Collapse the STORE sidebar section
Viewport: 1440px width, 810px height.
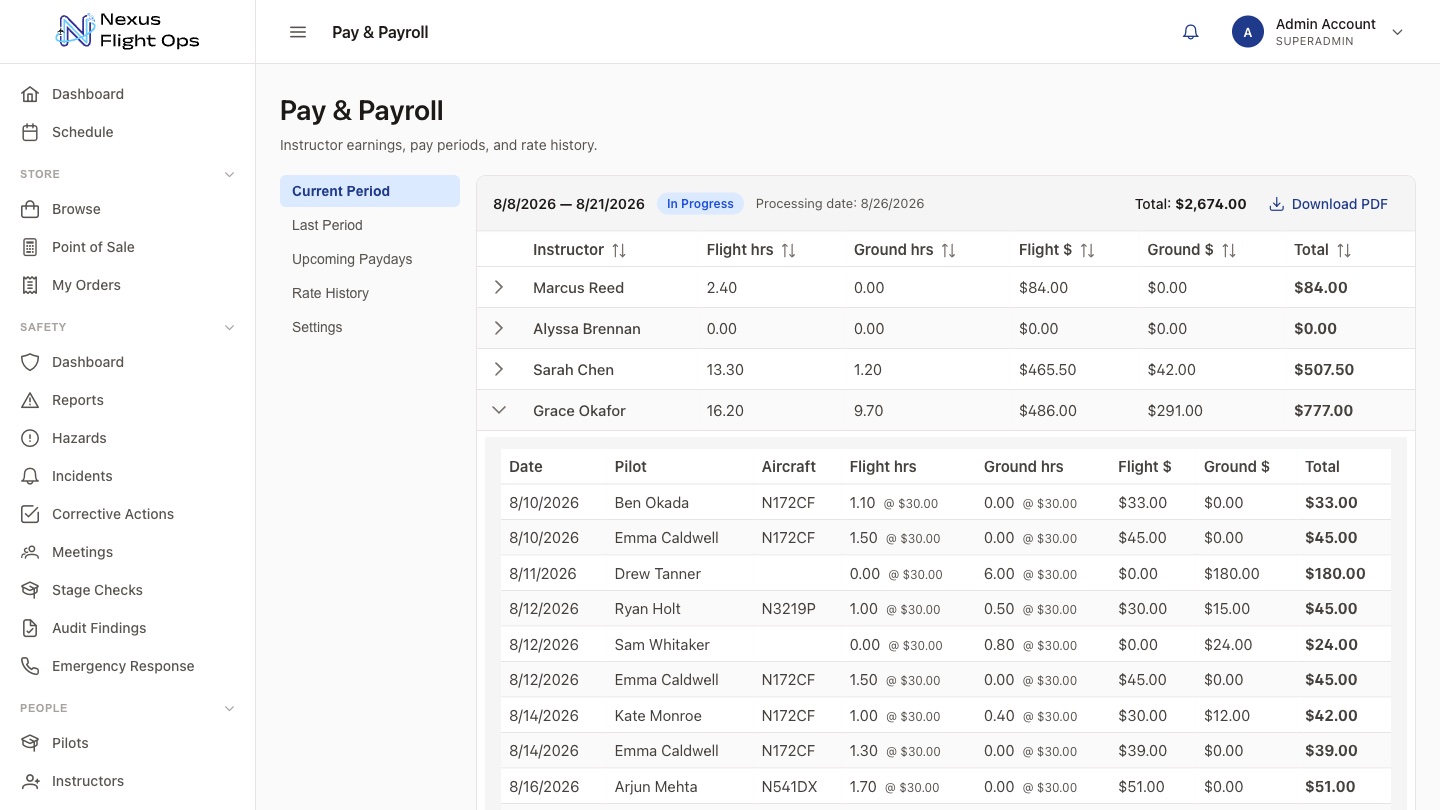pyautogui.click(x=229, y=174)
